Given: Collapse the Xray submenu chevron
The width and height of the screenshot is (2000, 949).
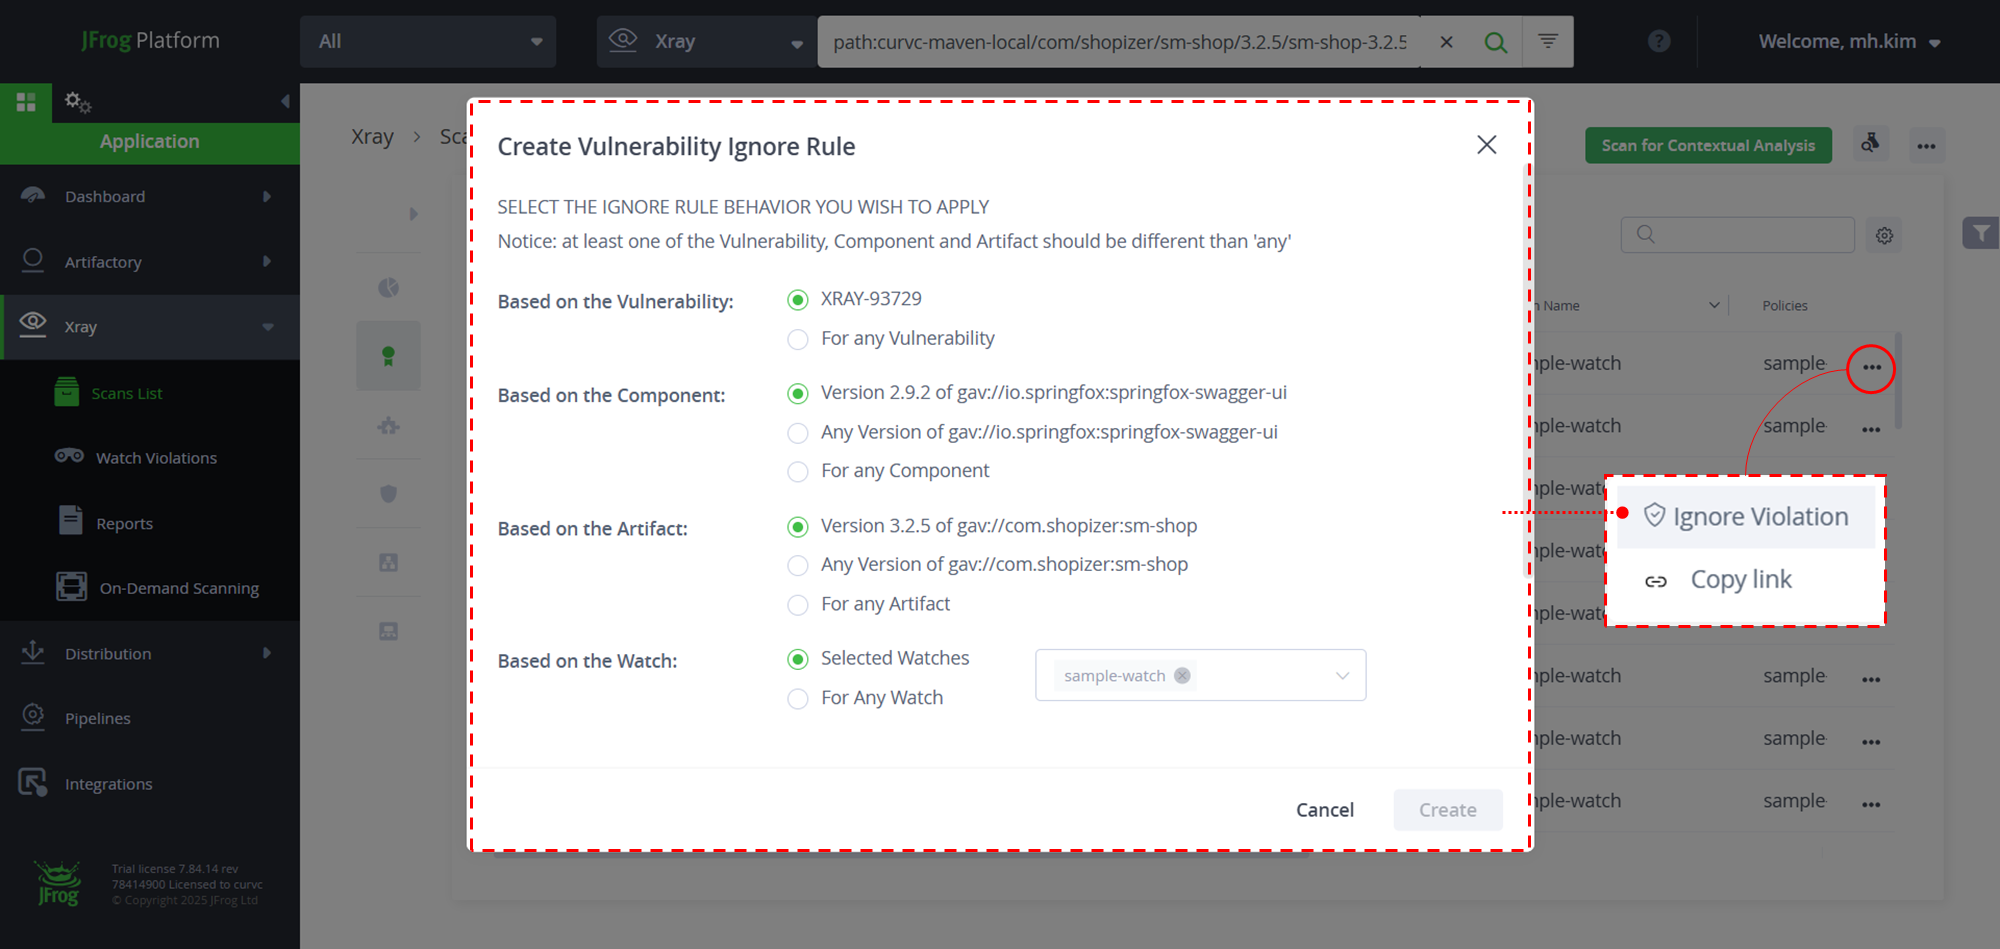Looking at the screenshot, I should [x=267, y=327].
